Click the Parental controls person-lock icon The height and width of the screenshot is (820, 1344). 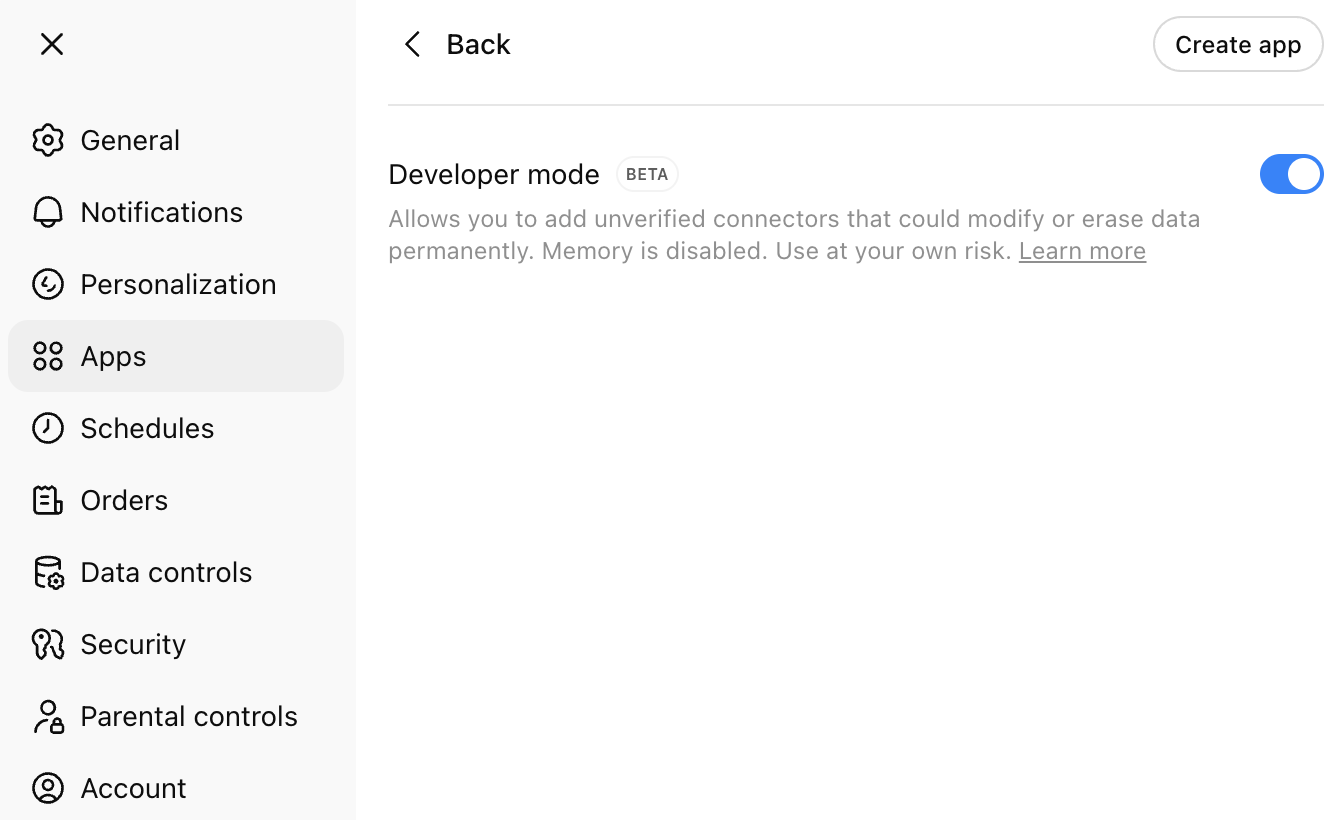[47, 716]
